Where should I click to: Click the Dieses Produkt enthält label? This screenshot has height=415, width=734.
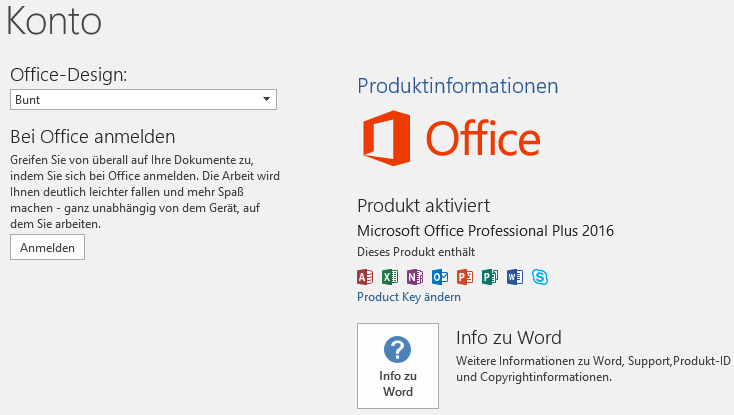pyautogui.click(x=416, y=252)
